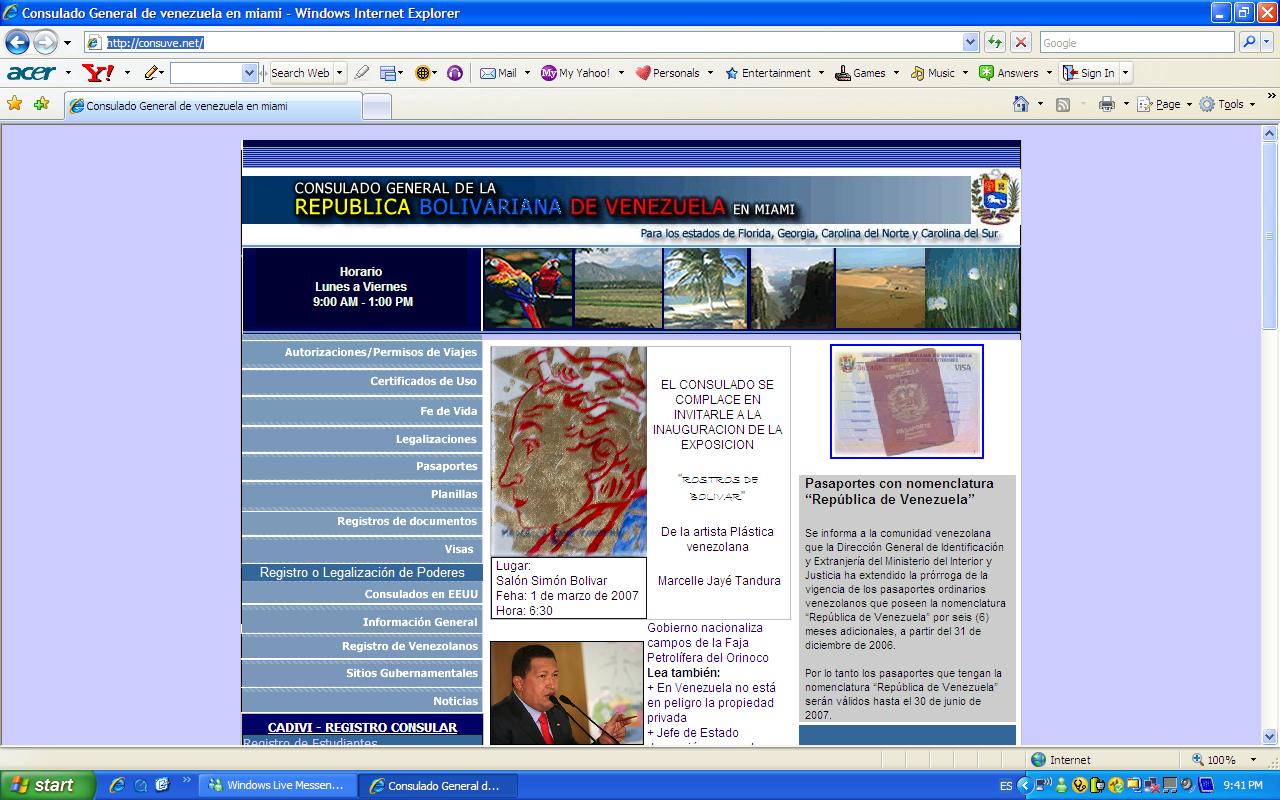Click the Home page icon
Viewport: 1280px width, 800px height.
point(1020,104)
